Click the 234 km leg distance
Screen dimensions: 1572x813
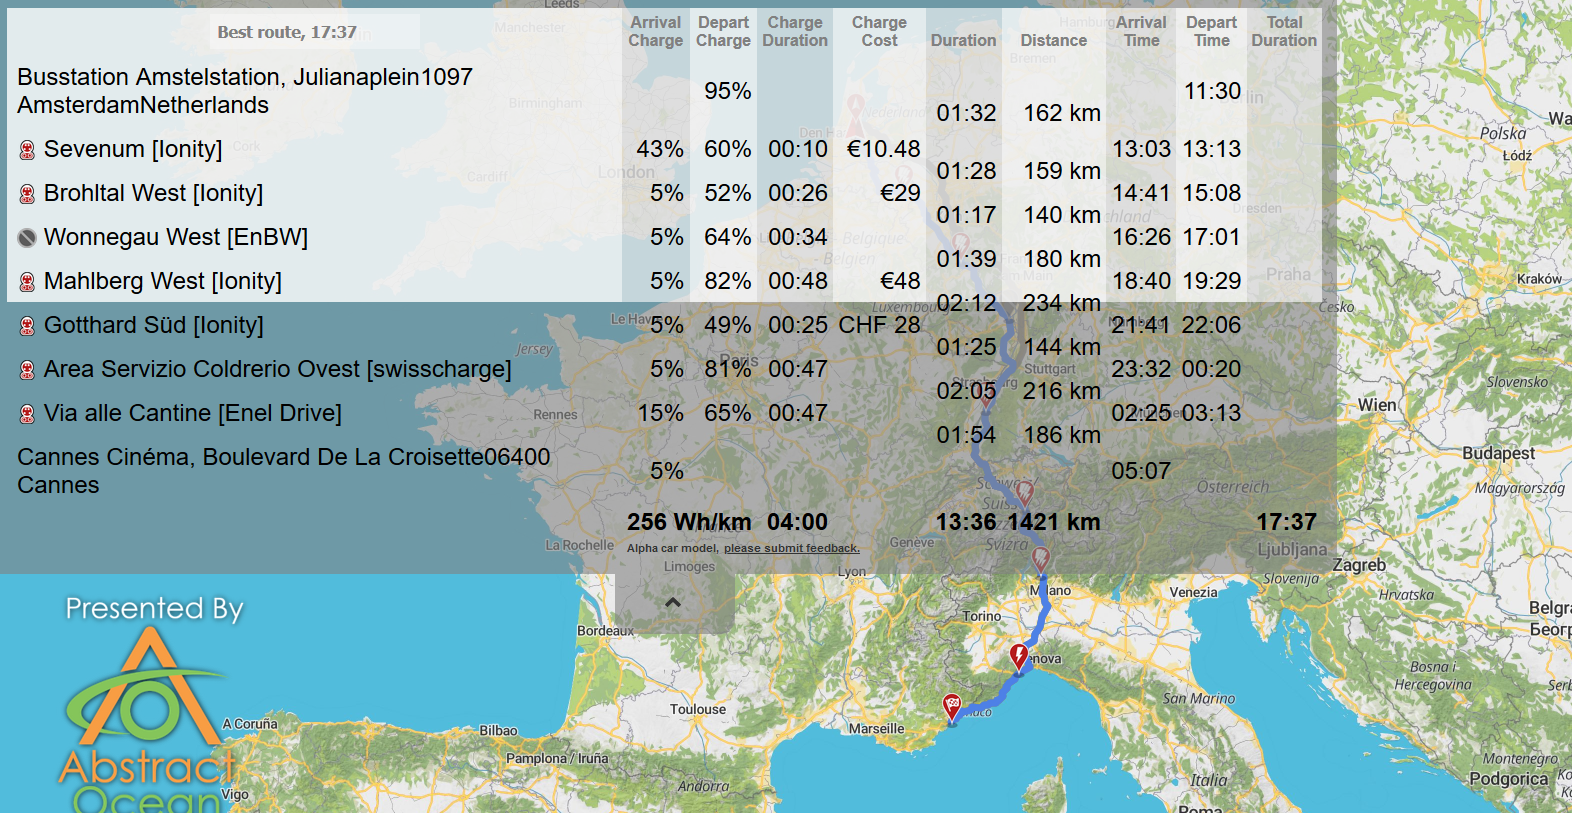click(x=1062, y=303)
